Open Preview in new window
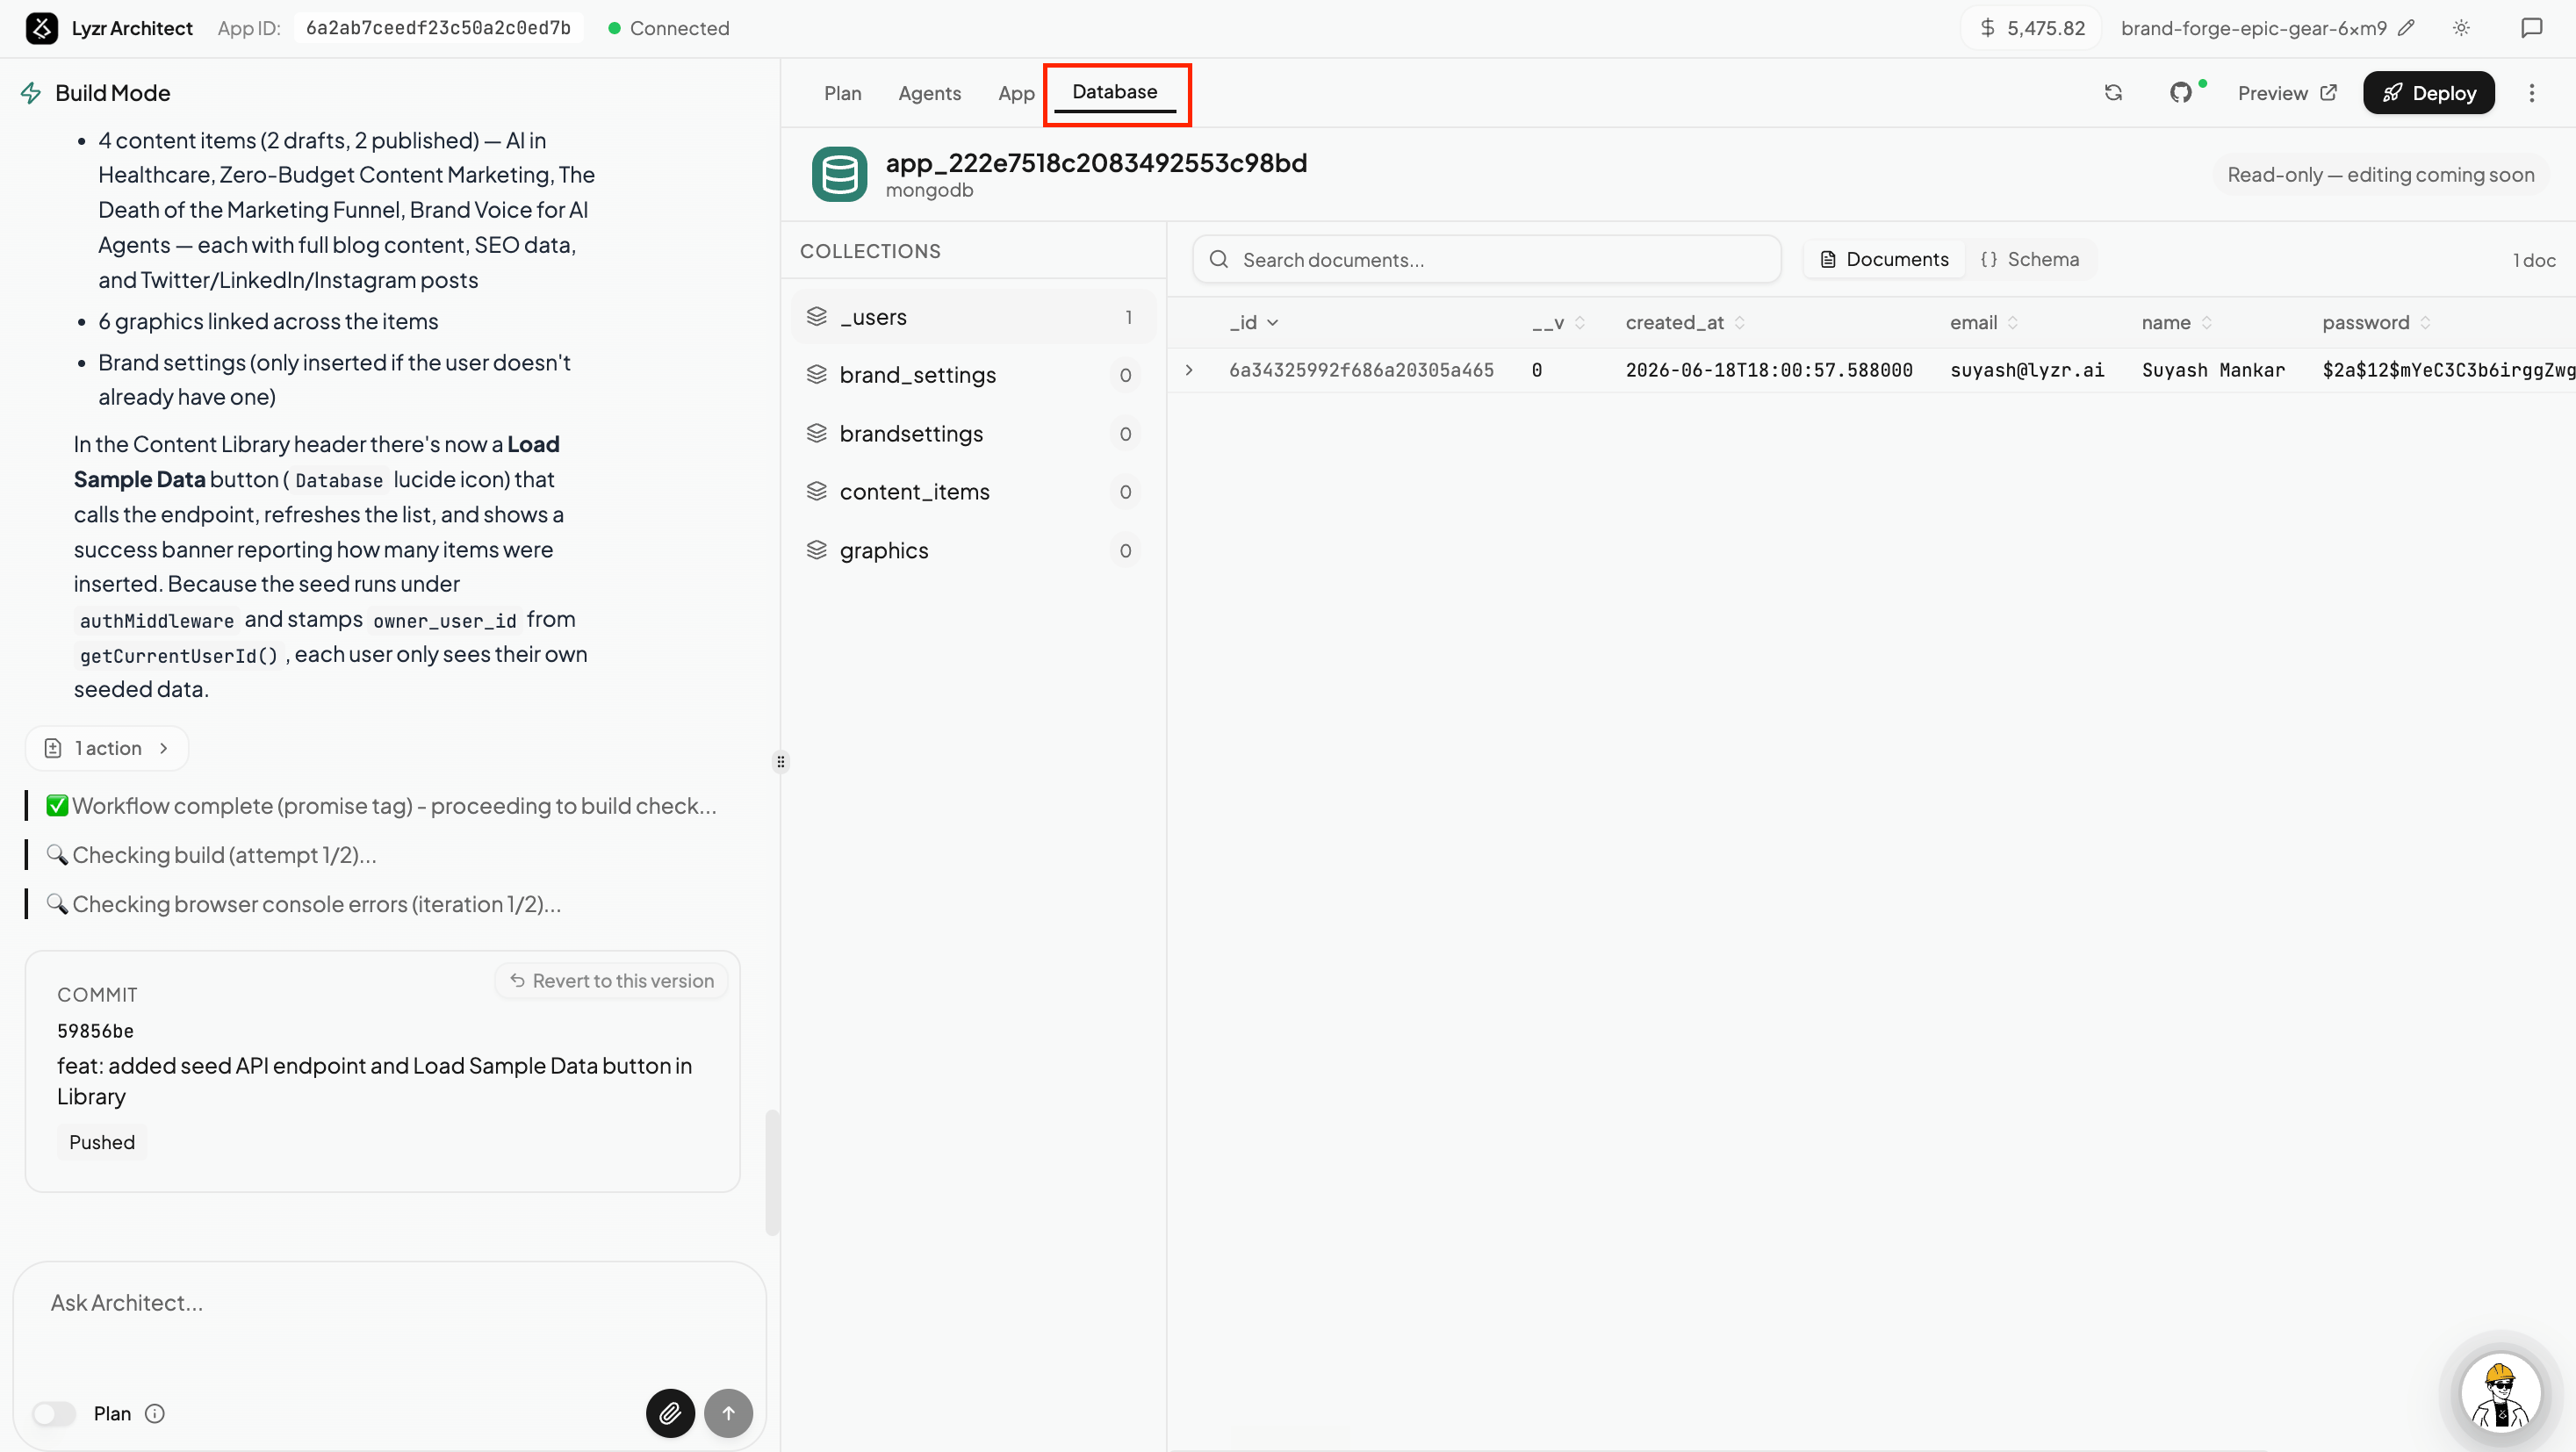This screenshot has width=2576, height=1452. point(2287,93)
